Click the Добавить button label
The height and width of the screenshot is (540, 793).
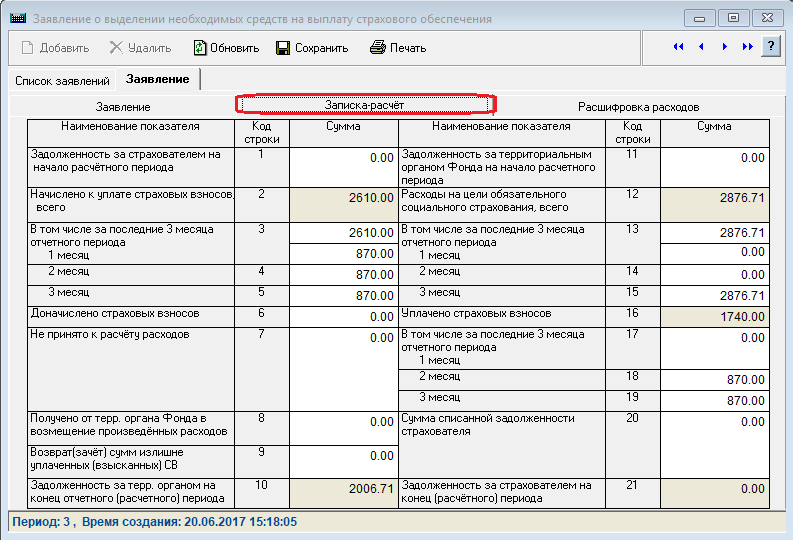64,48
